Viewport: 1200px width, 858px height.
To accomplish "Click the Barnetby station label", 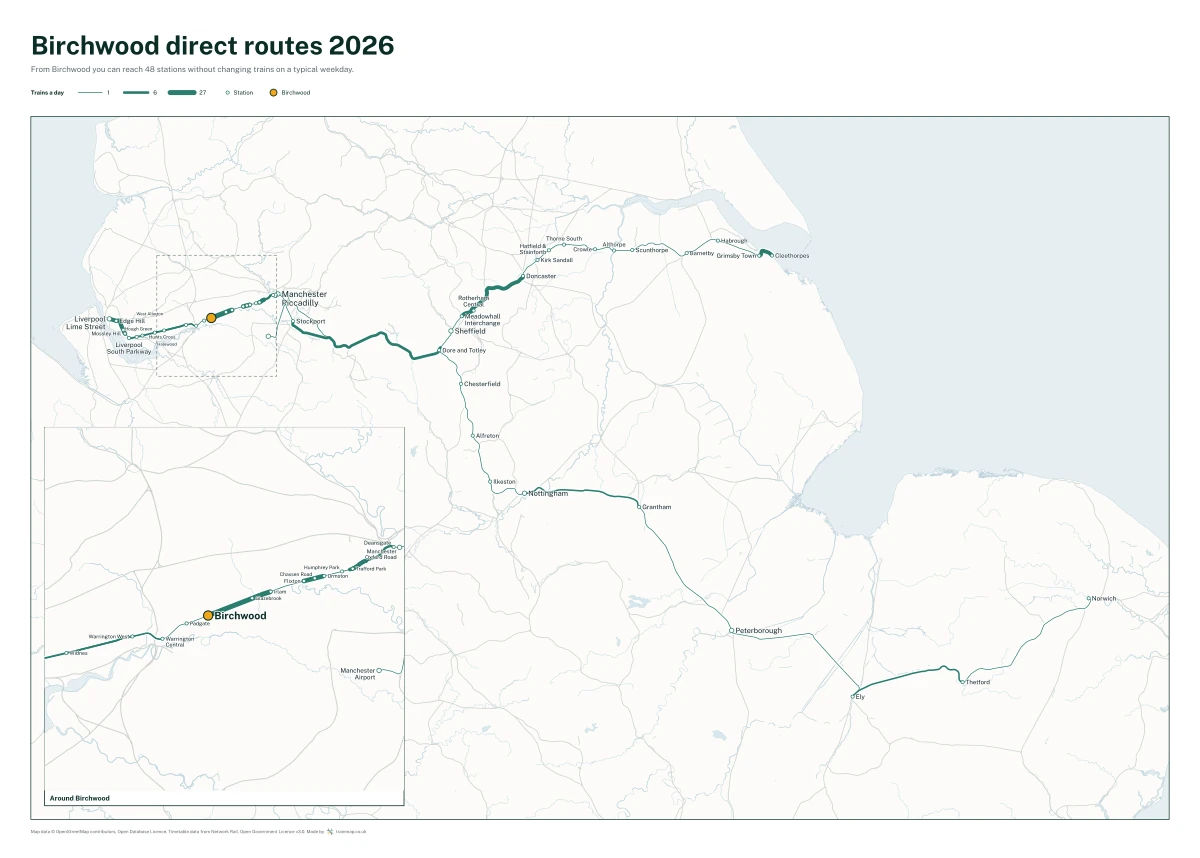I will [x=702, y=254].
